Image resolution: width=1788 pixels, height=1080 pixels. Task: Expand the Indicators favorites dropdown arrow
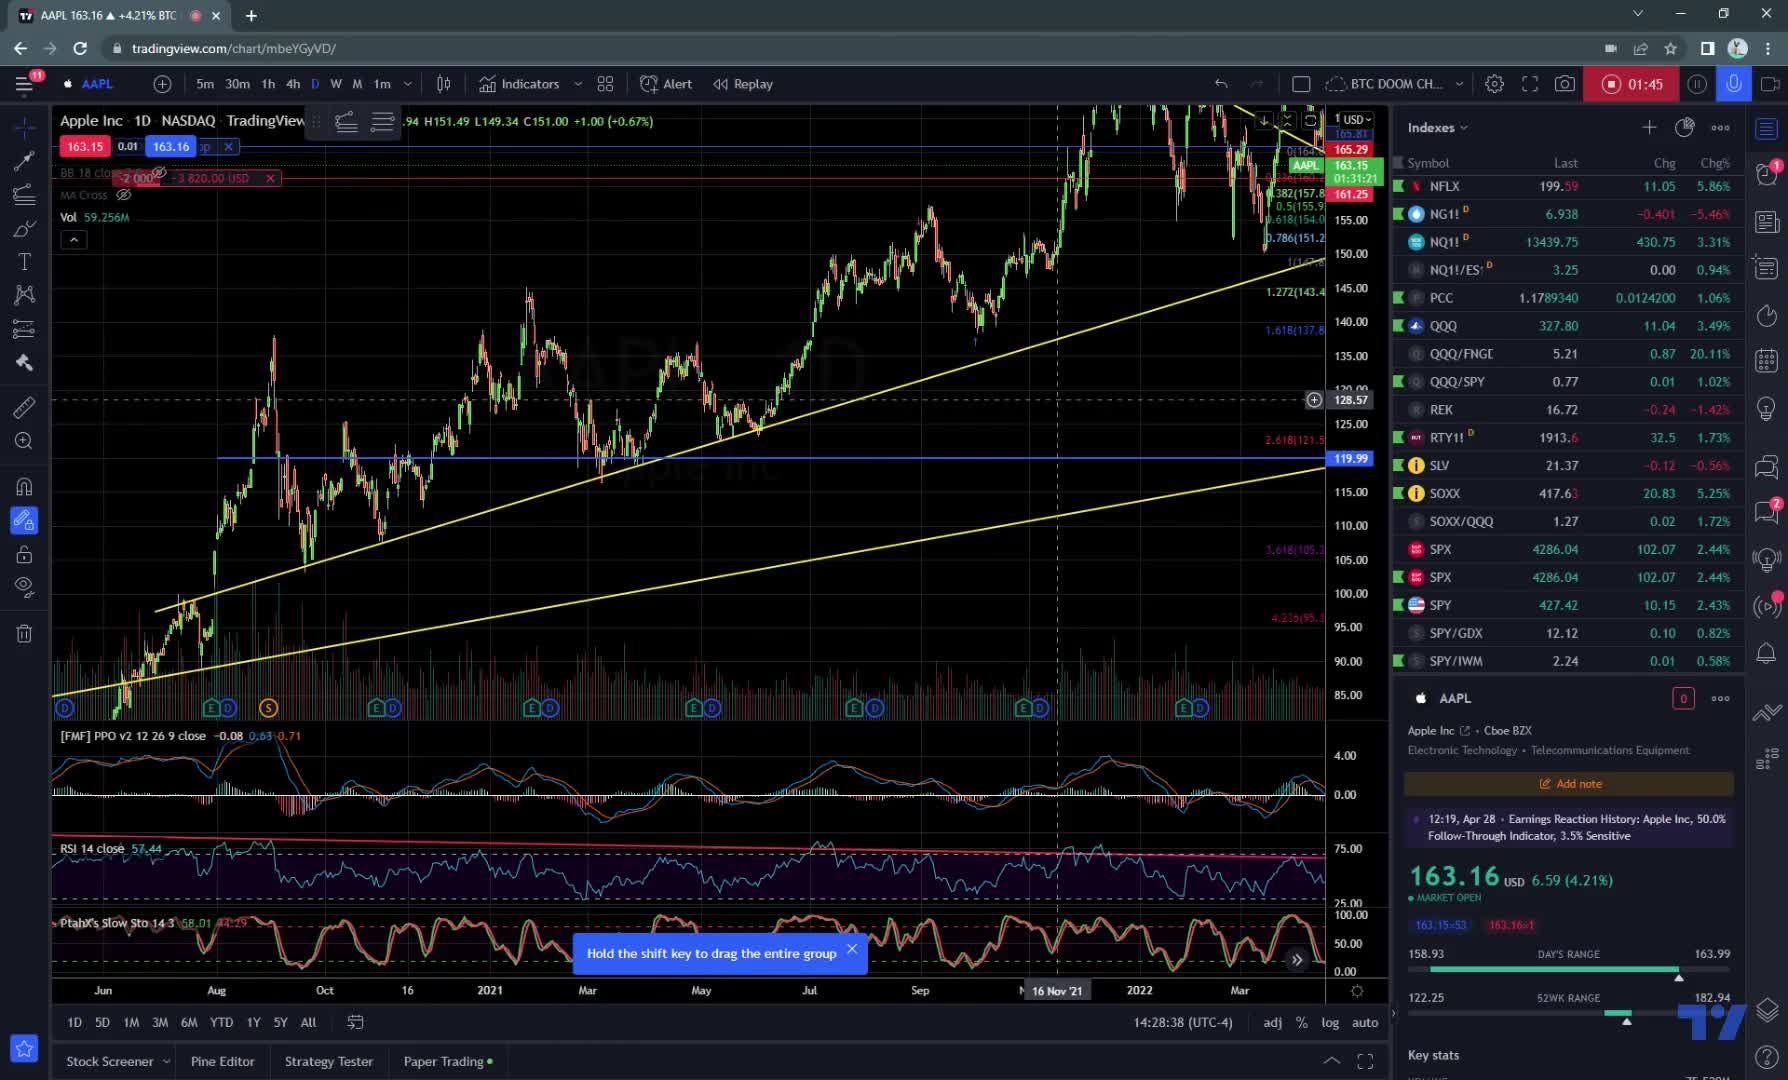(x=578, y=84)
